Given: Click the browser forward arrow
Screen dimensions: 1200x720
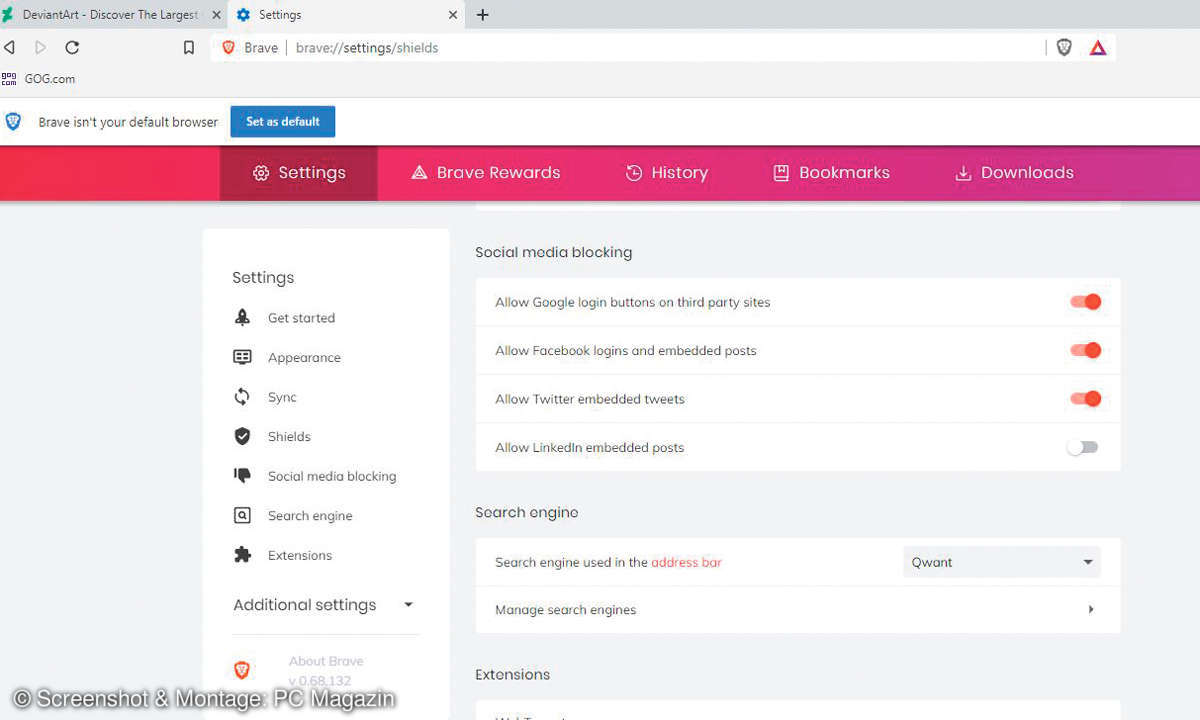Looking at the screenshot, I should point(40,47).
